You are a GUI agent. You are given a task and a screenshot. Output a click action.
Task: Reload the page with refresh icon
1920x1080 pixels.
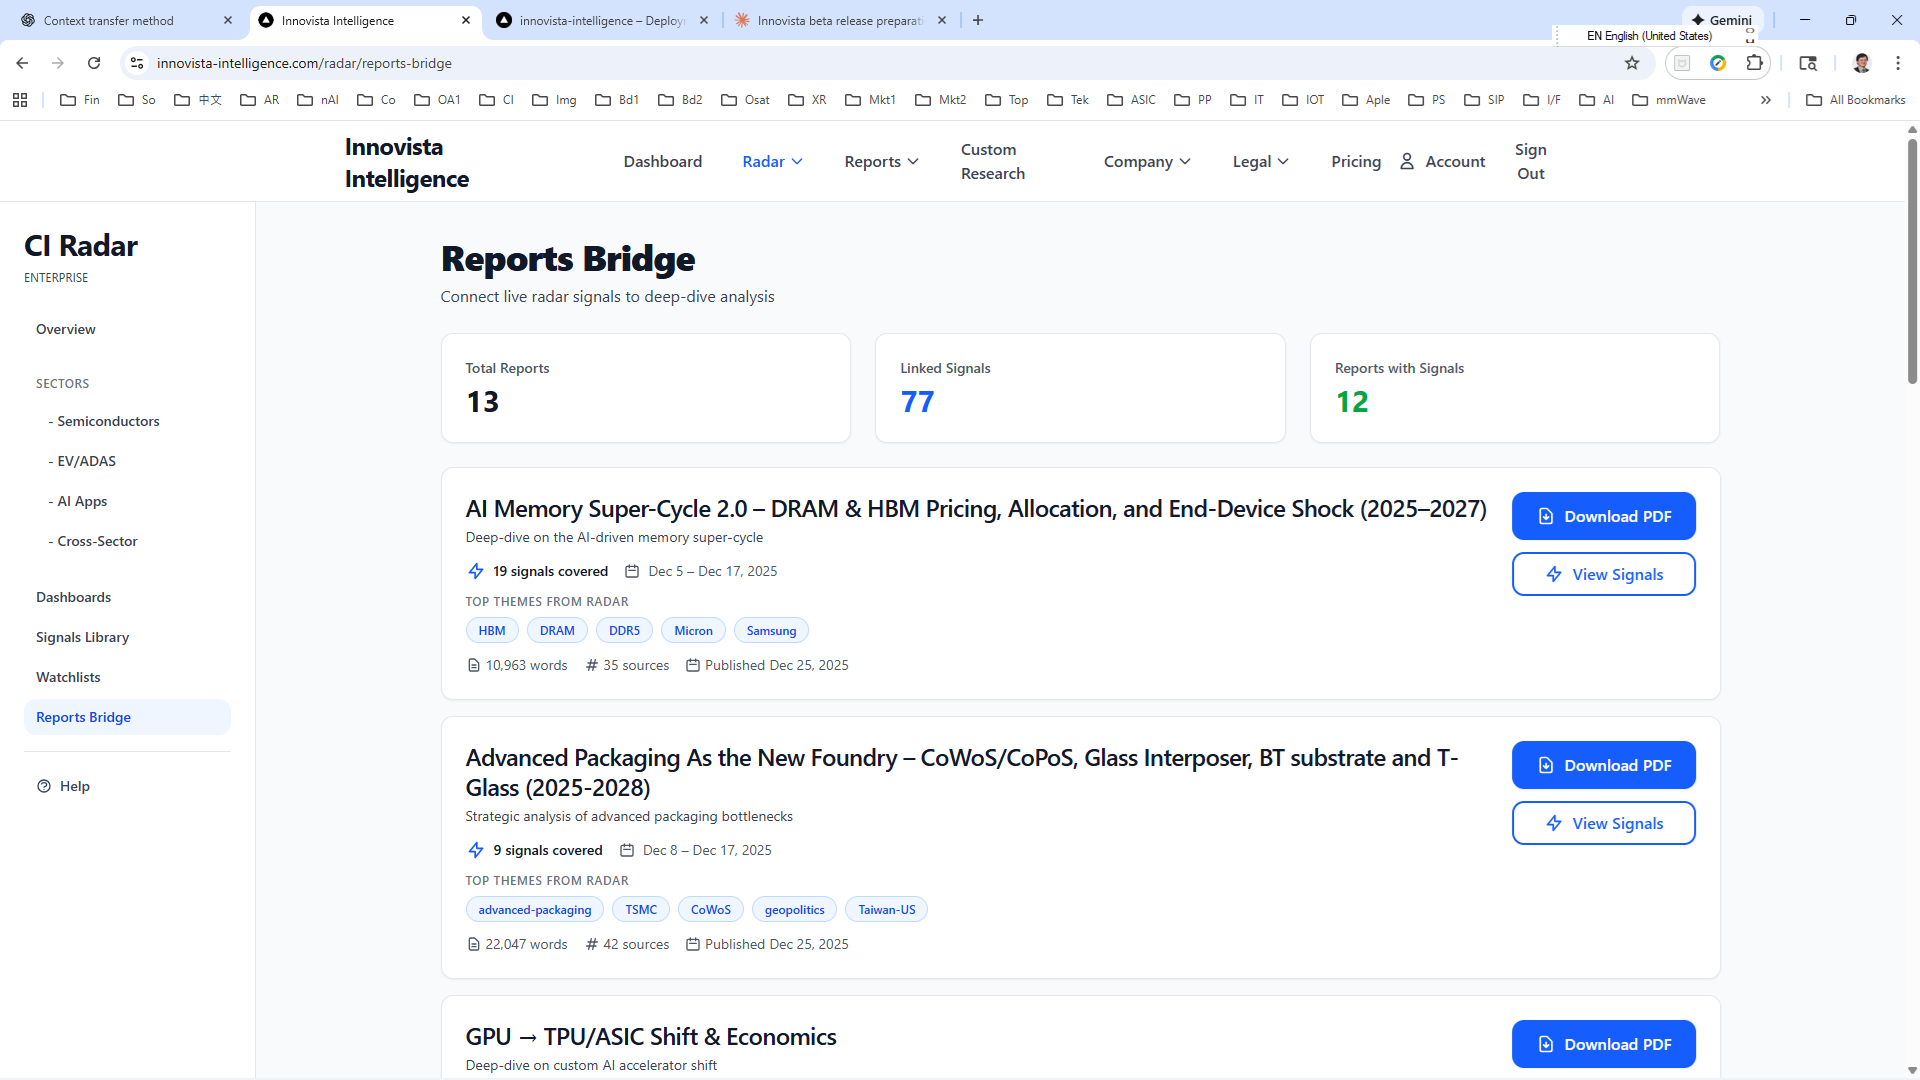[x=94, y=63]
